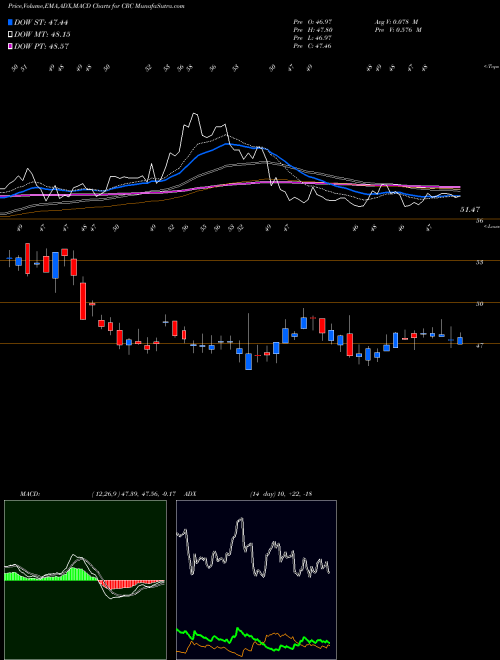
Task: Click the ADX values '(14 day) 10, +22, -18'
Action: pyautogui.click(x=281, y=494)
